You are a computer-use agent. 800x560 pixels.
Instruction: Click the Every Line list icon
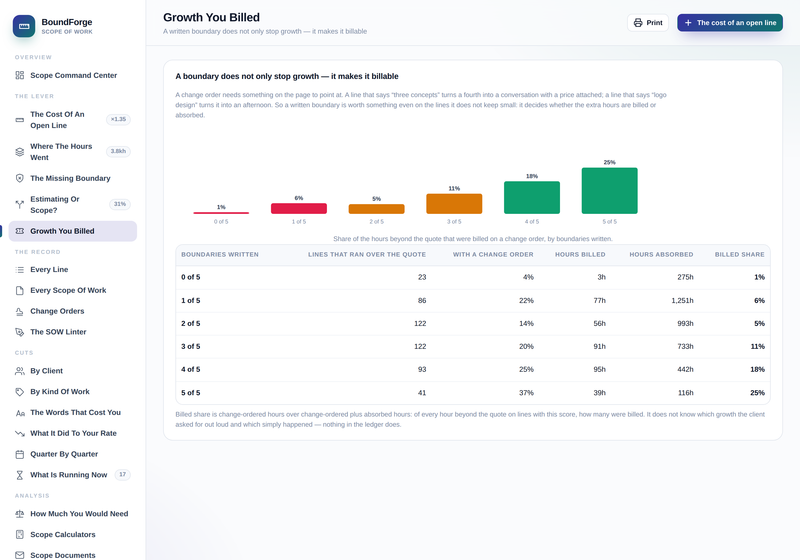click(19, 270)
